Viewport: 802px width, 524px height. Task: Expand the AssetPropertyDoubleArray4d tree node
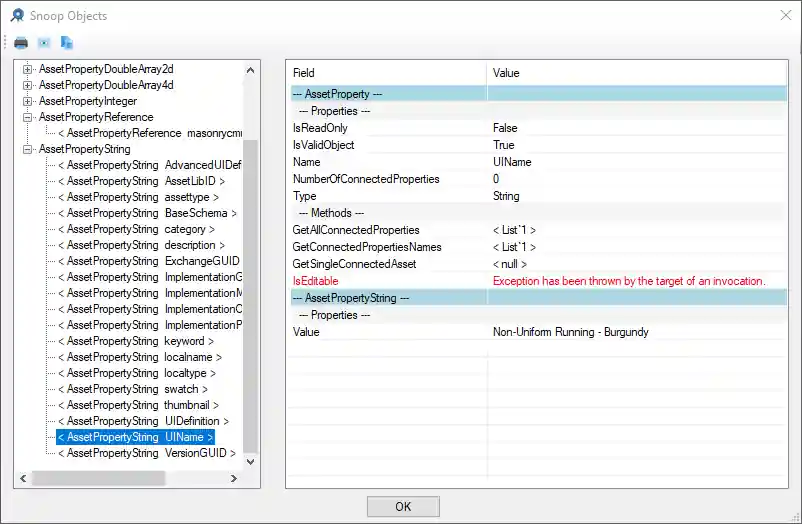(x=28, y=85)
